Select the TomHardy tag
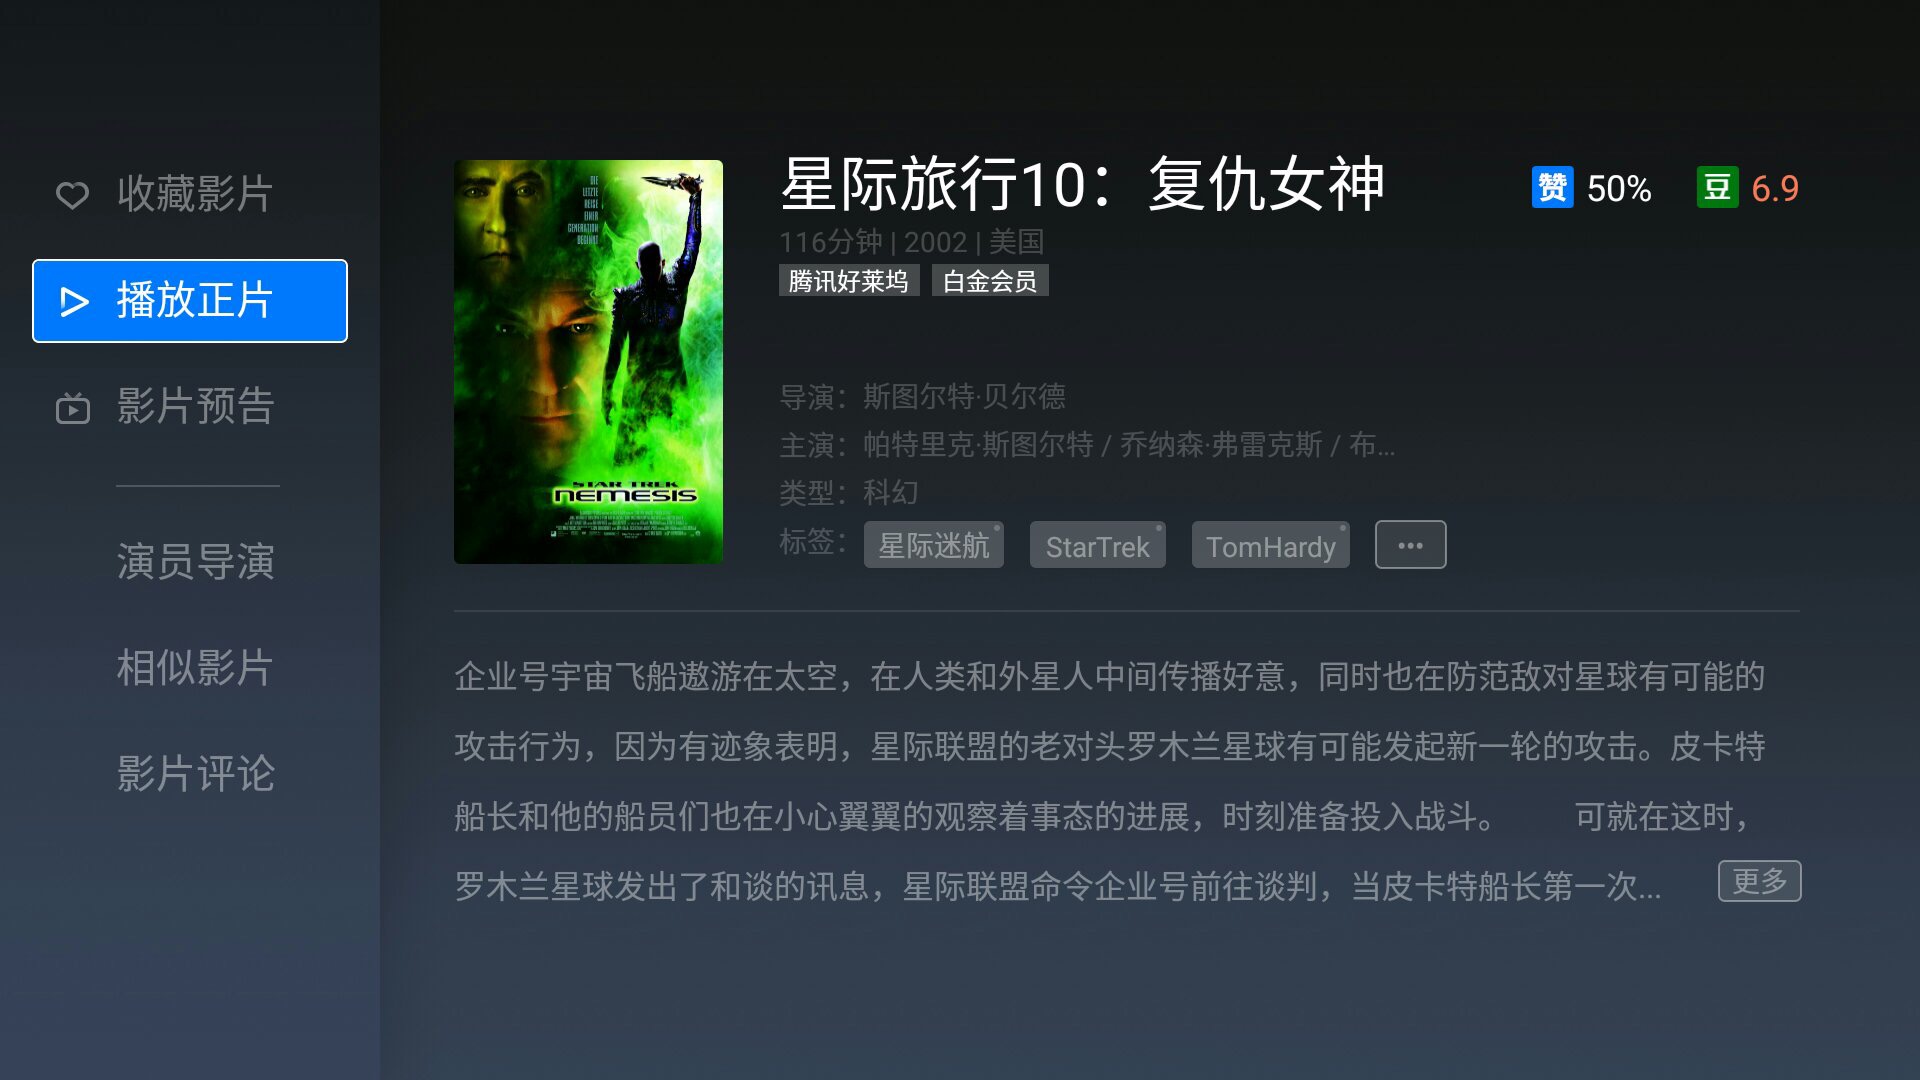 pyautogui.click(x=1270, y=545)
